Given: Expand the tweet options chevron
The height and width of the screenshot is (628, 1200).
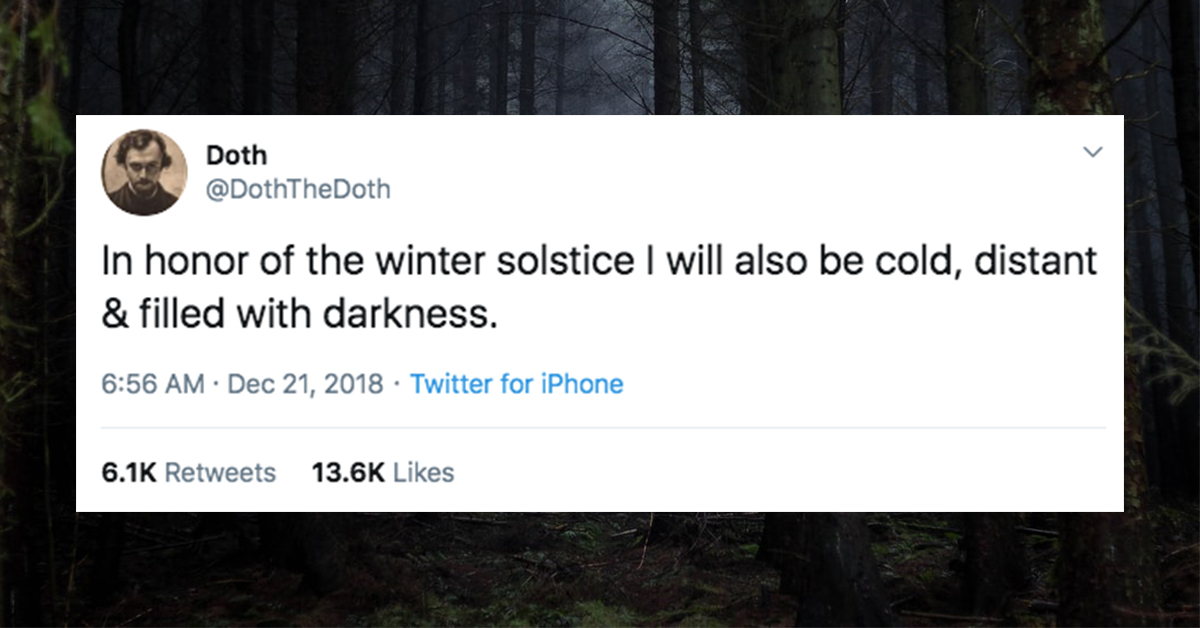Looking at the screenshot, I should [x=1093, y=153].
